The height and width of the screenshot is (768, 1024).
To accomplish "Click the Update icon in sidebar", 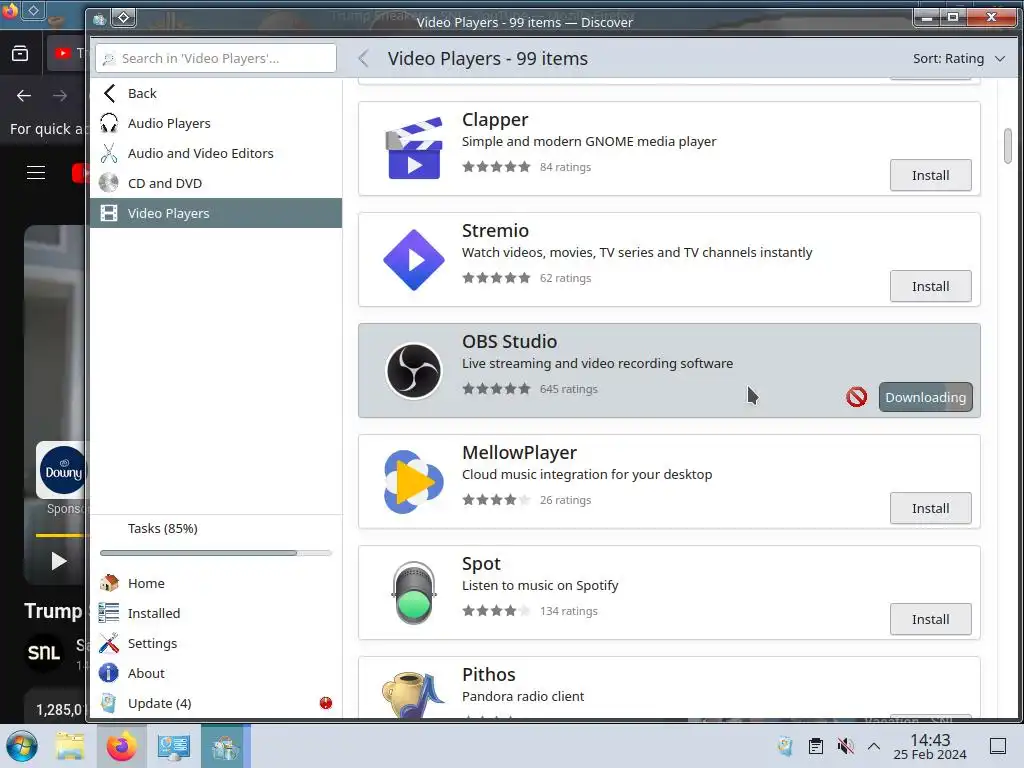I will 109,703.
